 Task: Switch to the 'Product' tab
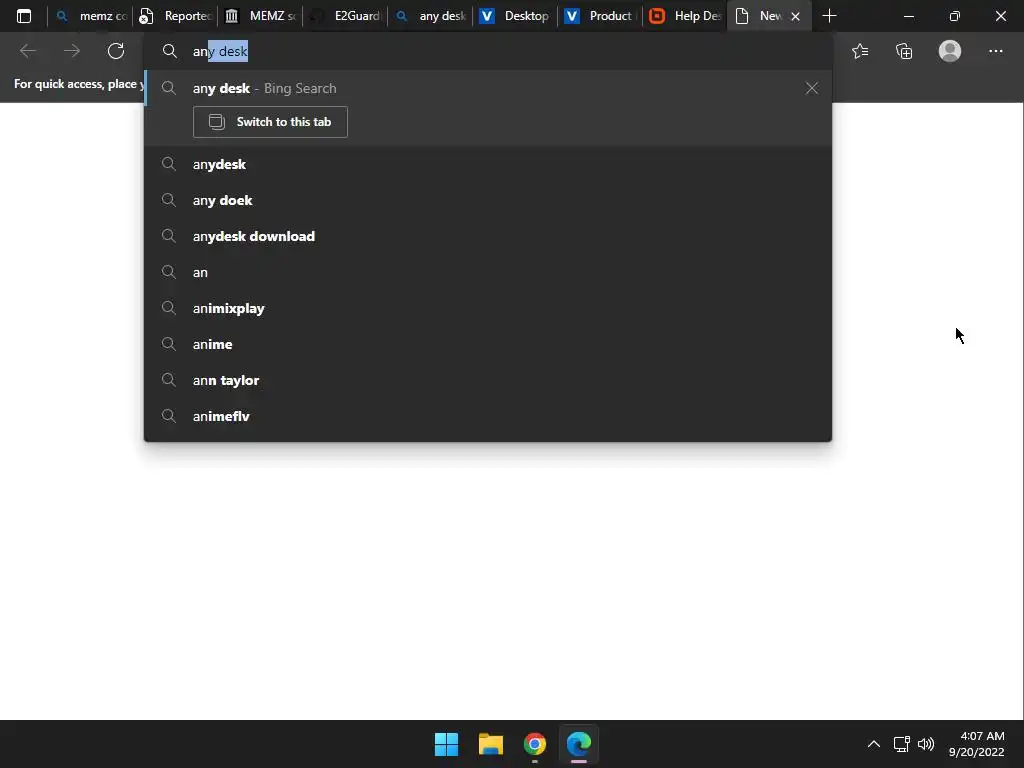[600, 16]
